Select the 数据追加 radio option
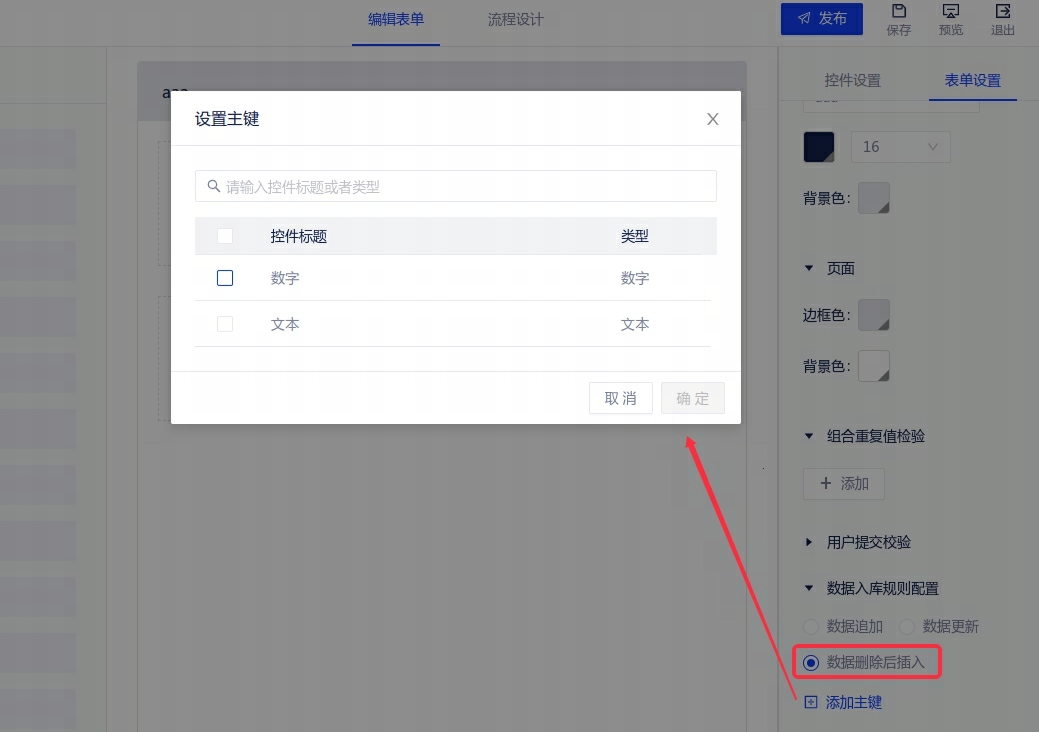 click(812, 626)
